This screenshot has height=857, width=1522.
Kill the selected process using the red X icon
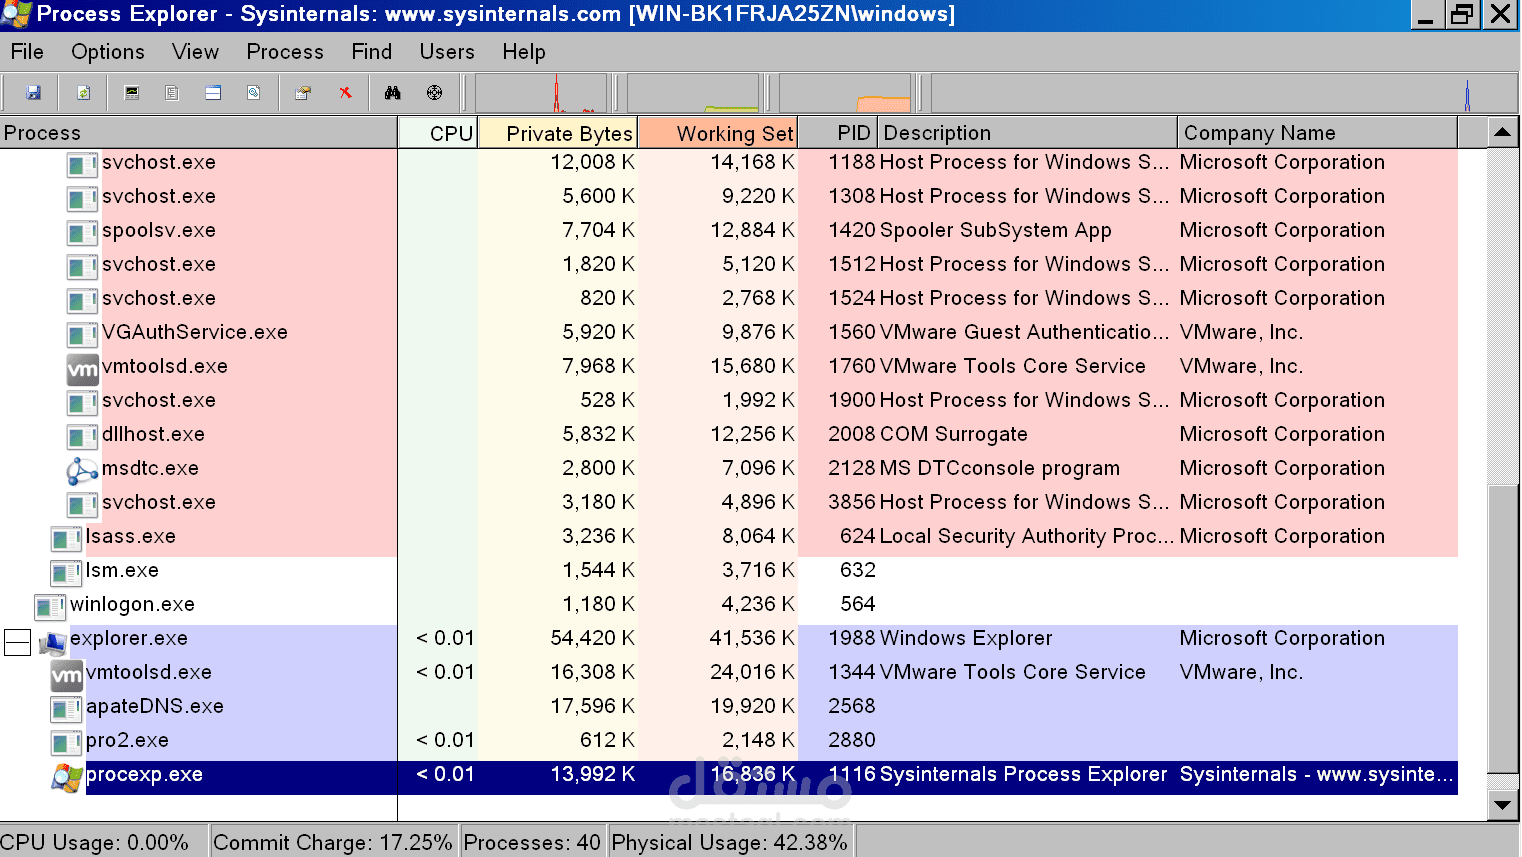[x=345, y=92]
